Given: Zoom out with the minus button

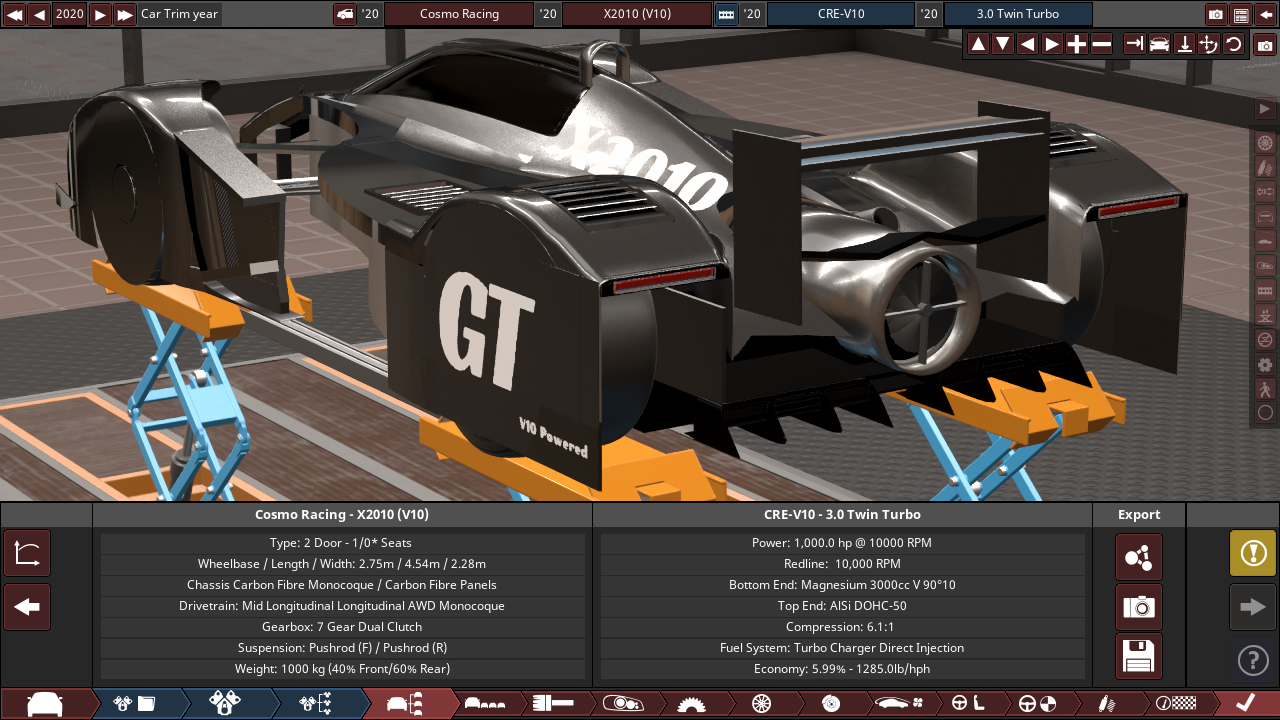Looking at the screenshot, I should coord(1101,44).
